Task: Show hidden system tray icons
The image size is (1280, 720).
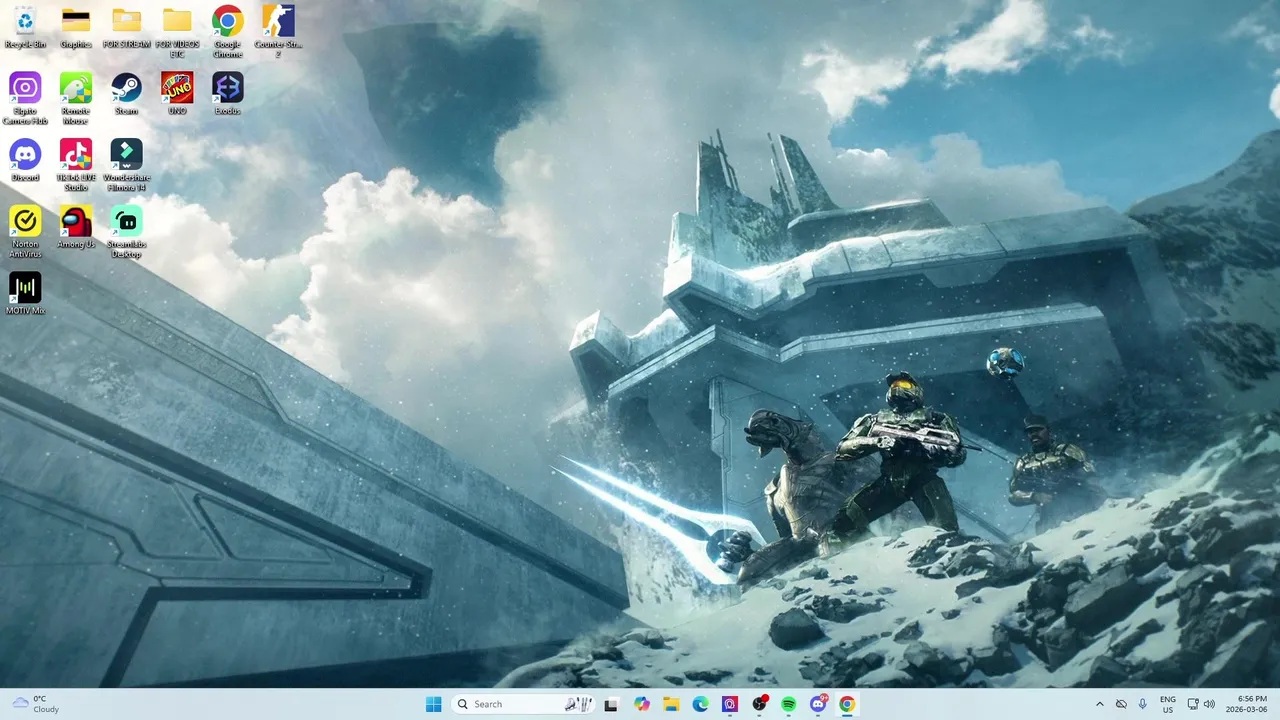Action: point(1100,704)
